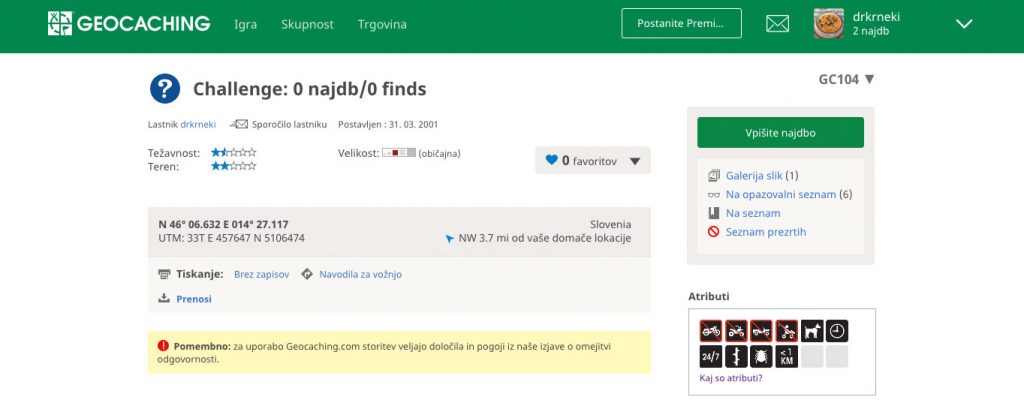Expand the favoritov dropdown
The width and height of the screenshot is (1024, 400).
click(634, 161)
